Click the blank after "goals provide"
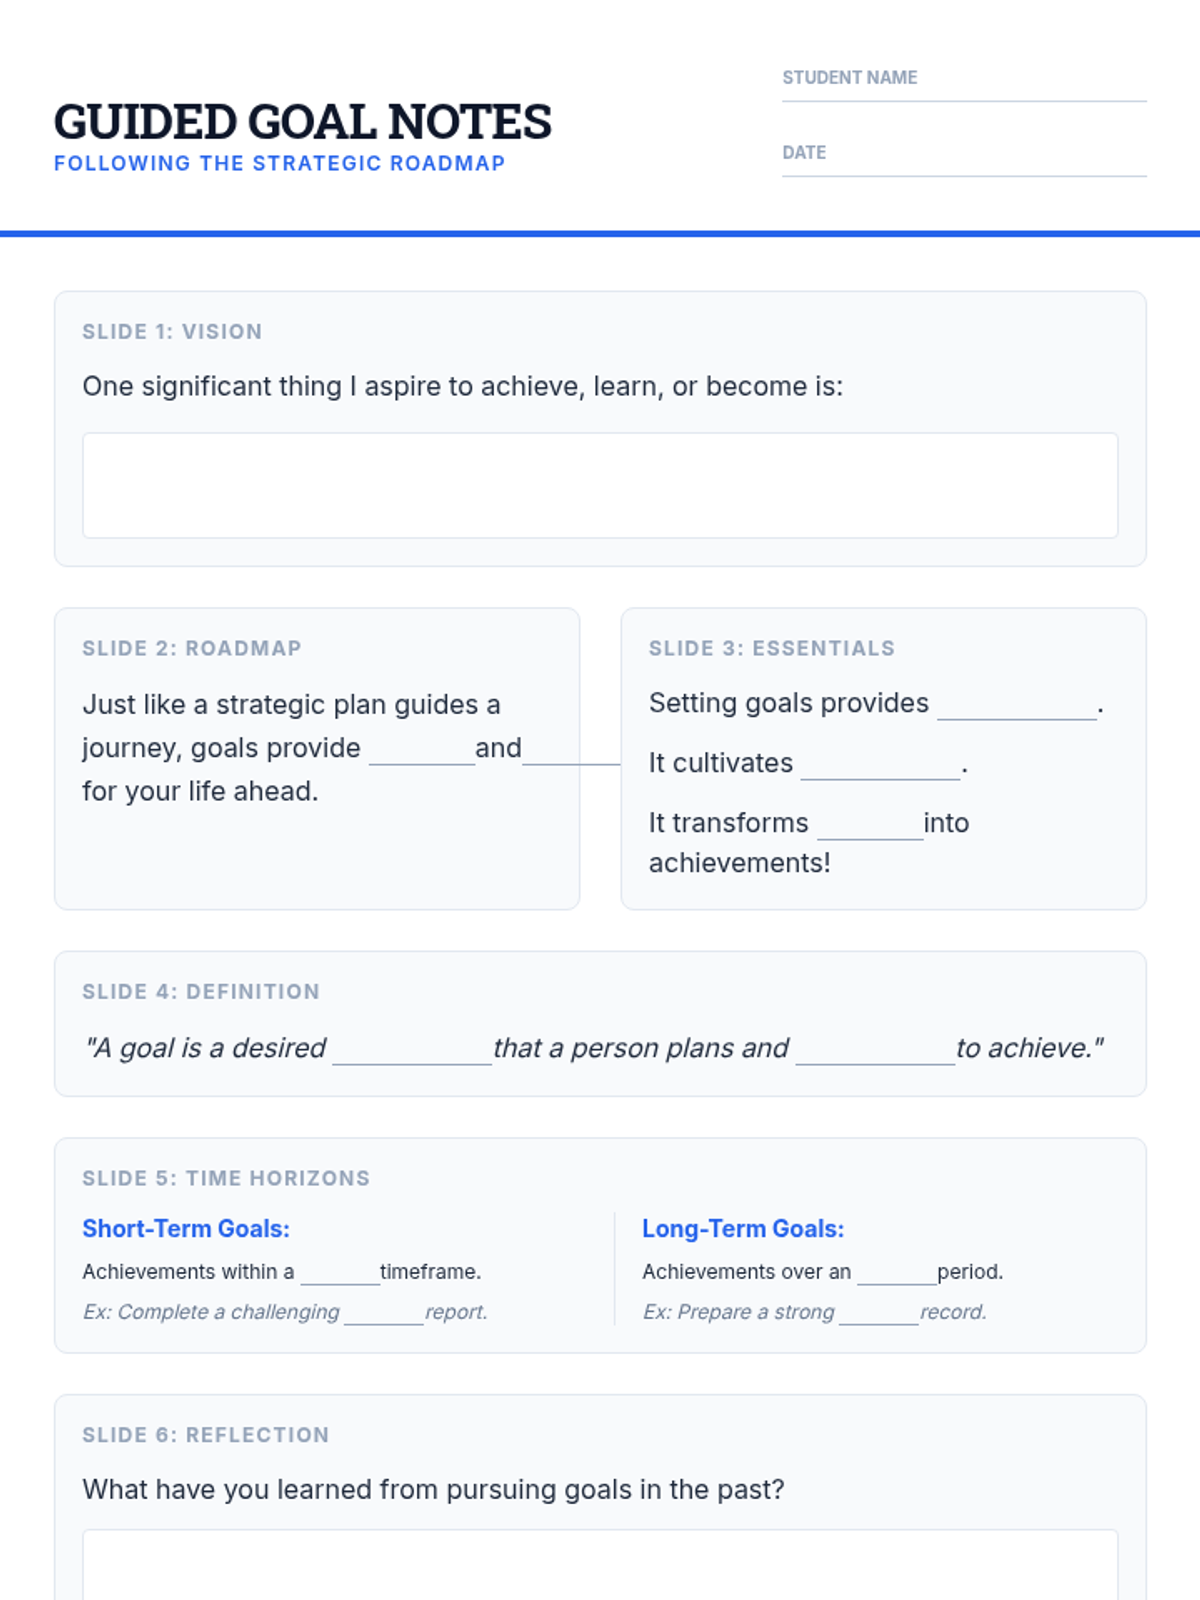The height and width of the screenshot is (1600, 1200). pos(422,751)
